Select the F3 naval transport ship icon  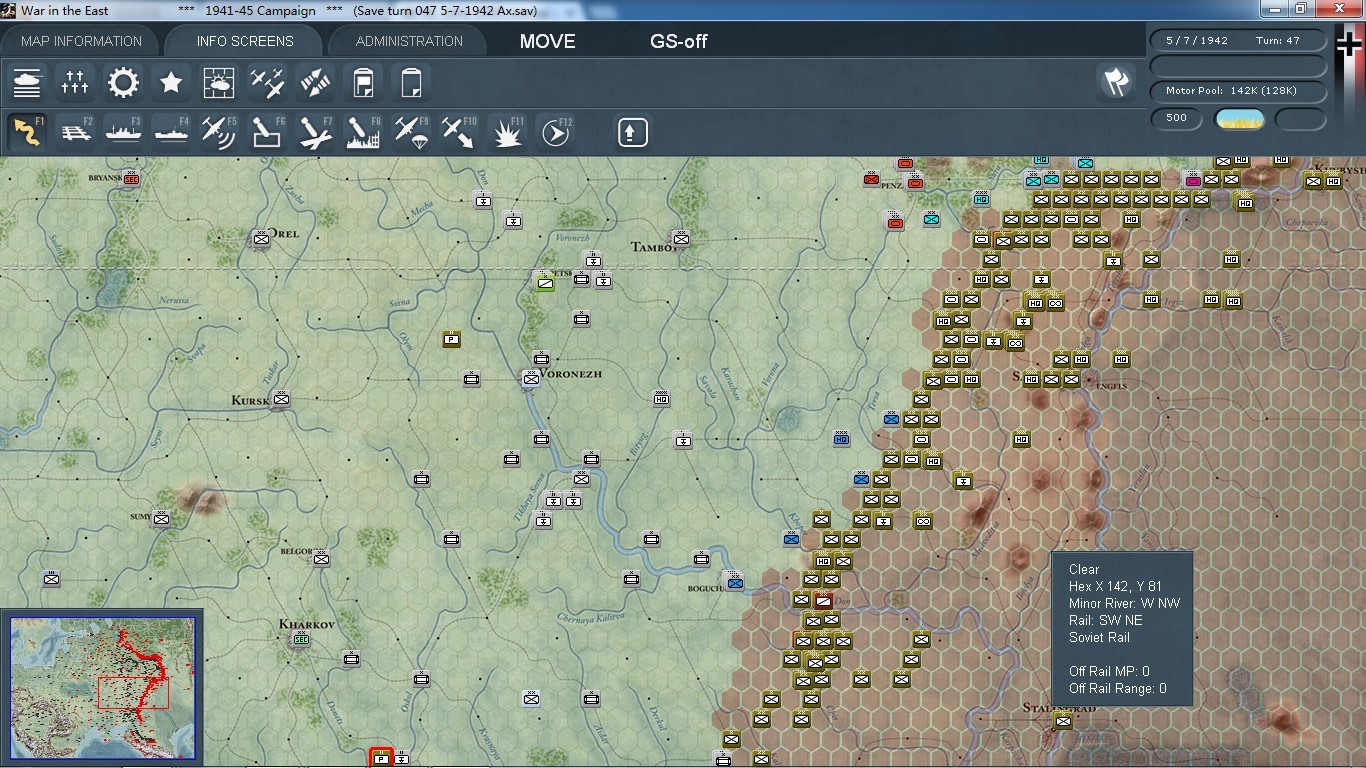tap(123, 132)
